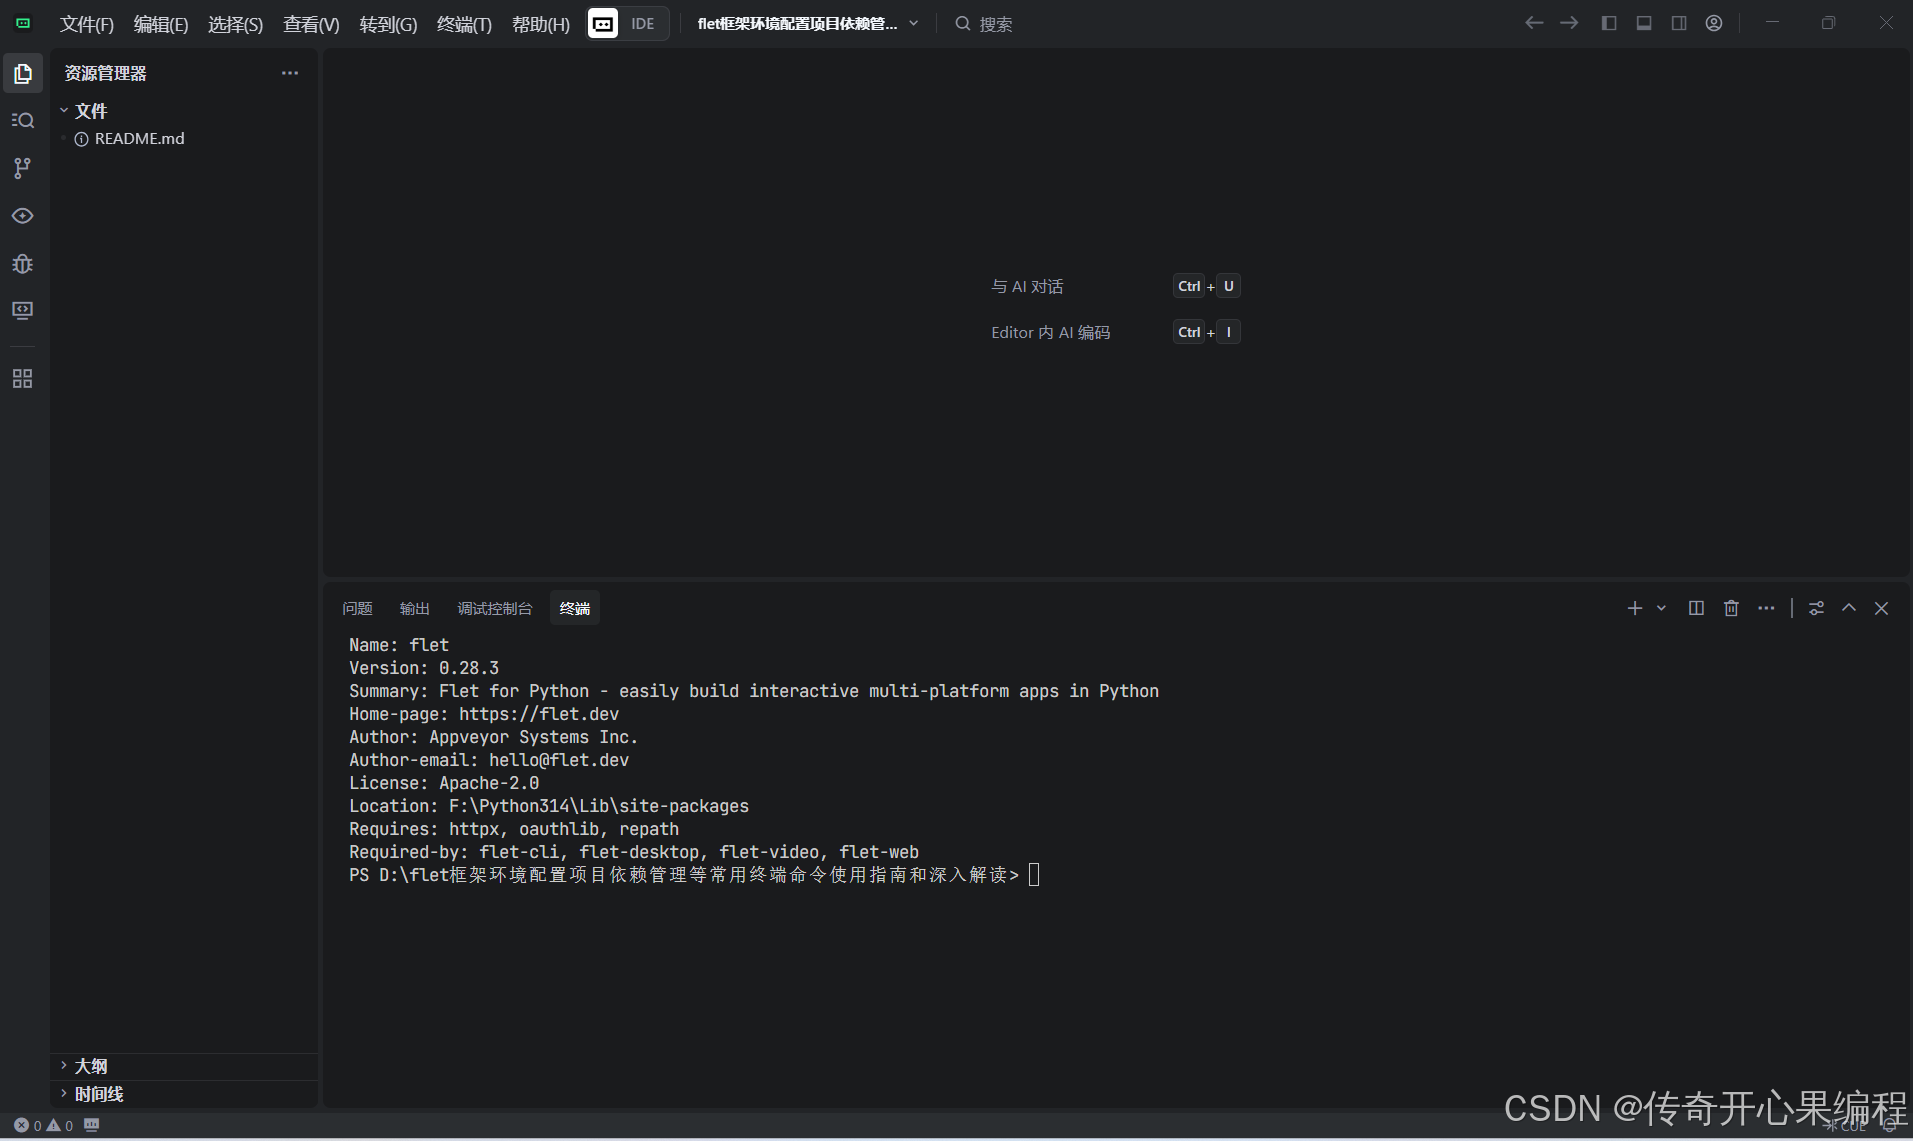This screenshot has width=1913, height=1141.
Task: Close the terminal panel
Action: pyautogui.click(x=1881, y=608)
